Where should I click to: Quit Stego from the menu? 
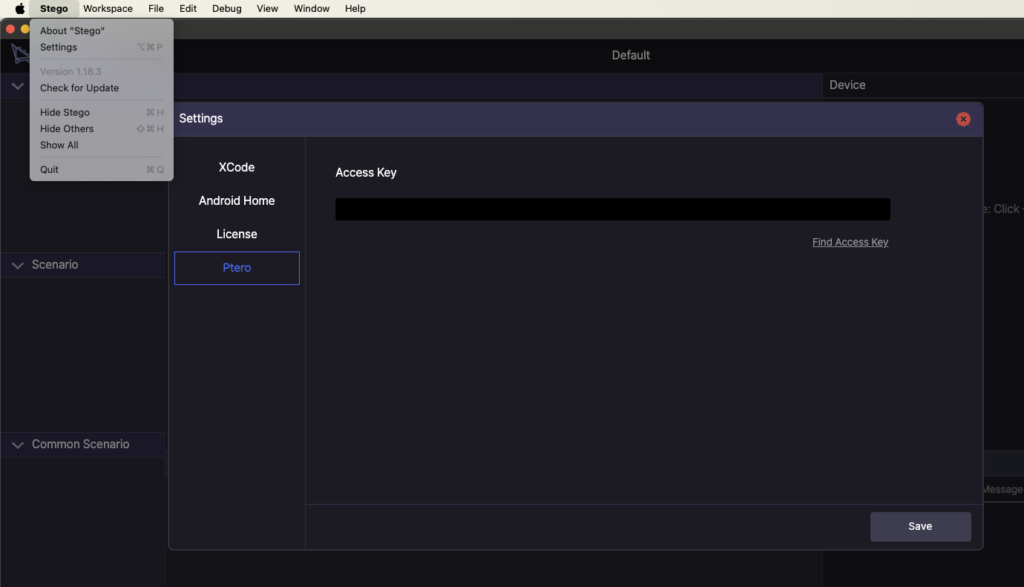tap(101, 170)
